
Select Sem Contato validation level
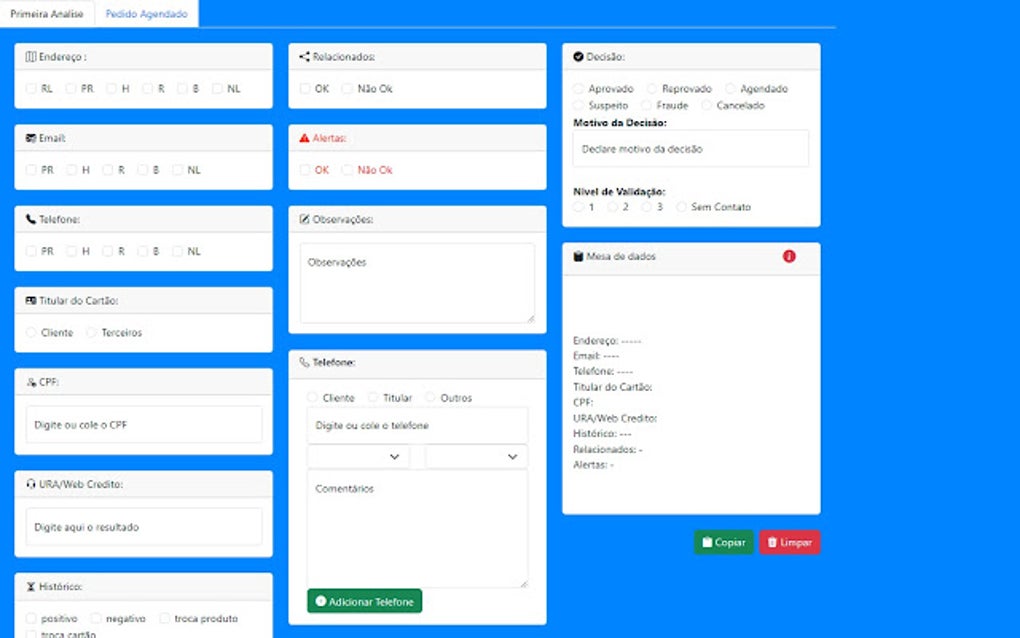tap(681, 207)
